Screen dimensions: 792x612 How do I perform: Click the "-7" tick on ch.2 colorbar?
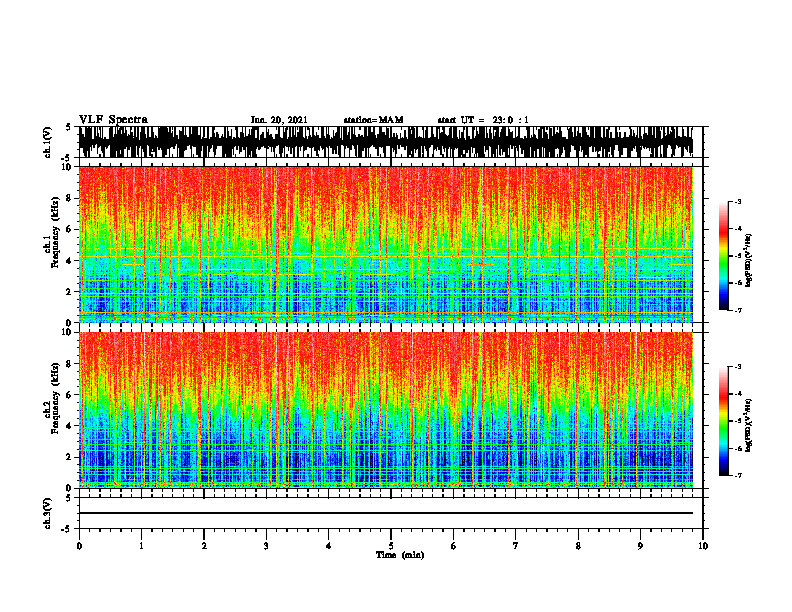738,475
